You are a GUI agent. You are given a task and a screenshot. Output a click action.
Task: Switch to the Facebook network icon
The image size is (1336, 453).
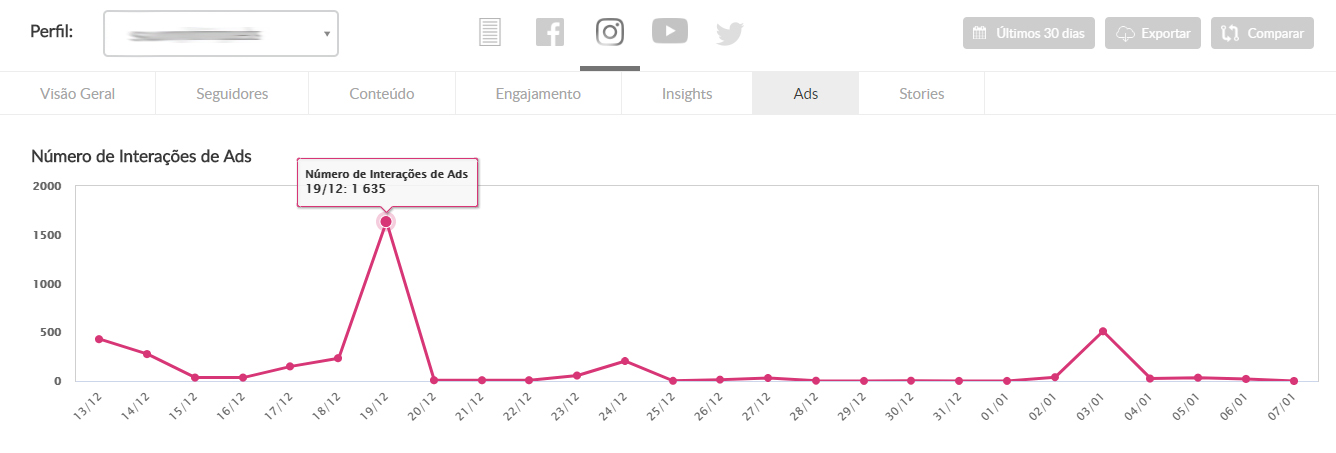point(550,33)
